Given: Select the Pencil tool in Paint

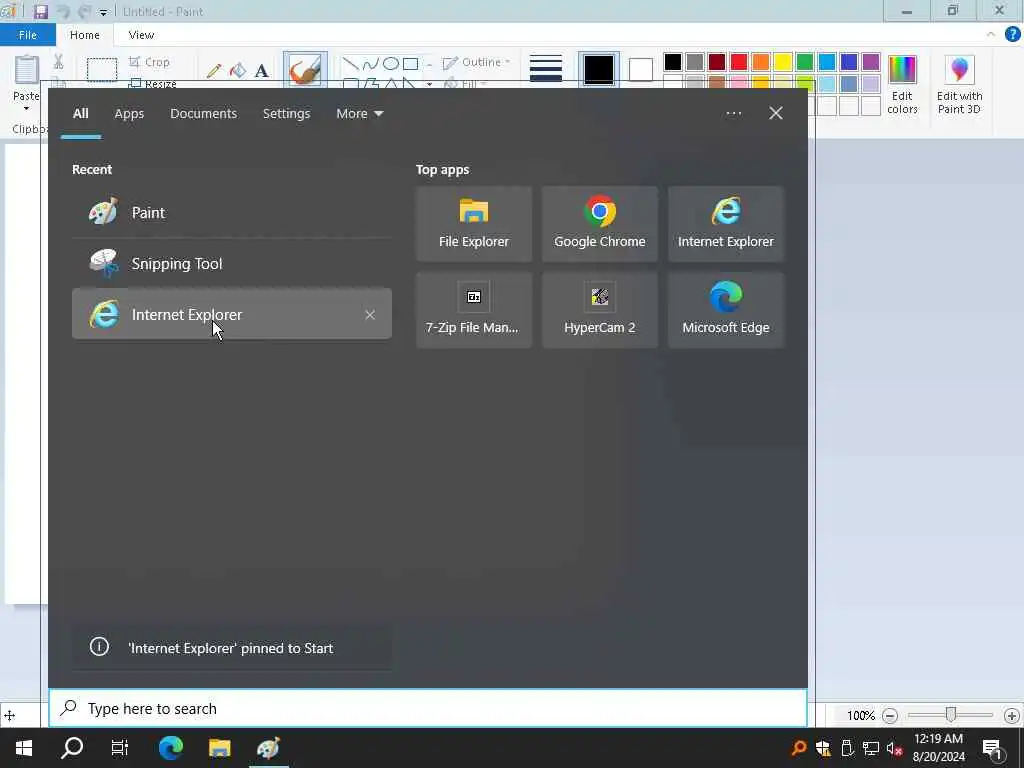Looking at the screenshot, I should click(214, 71).
